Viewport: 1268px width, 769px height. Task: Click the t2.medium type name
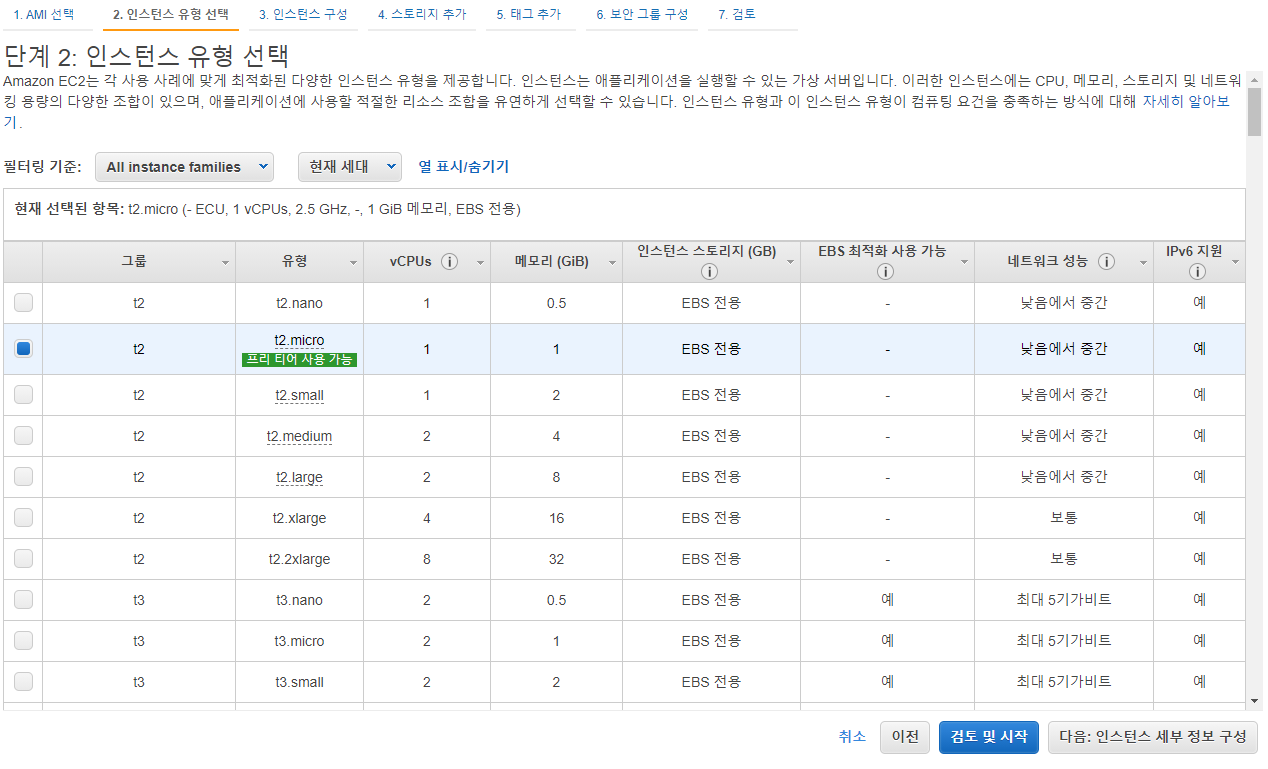[299, 436]
